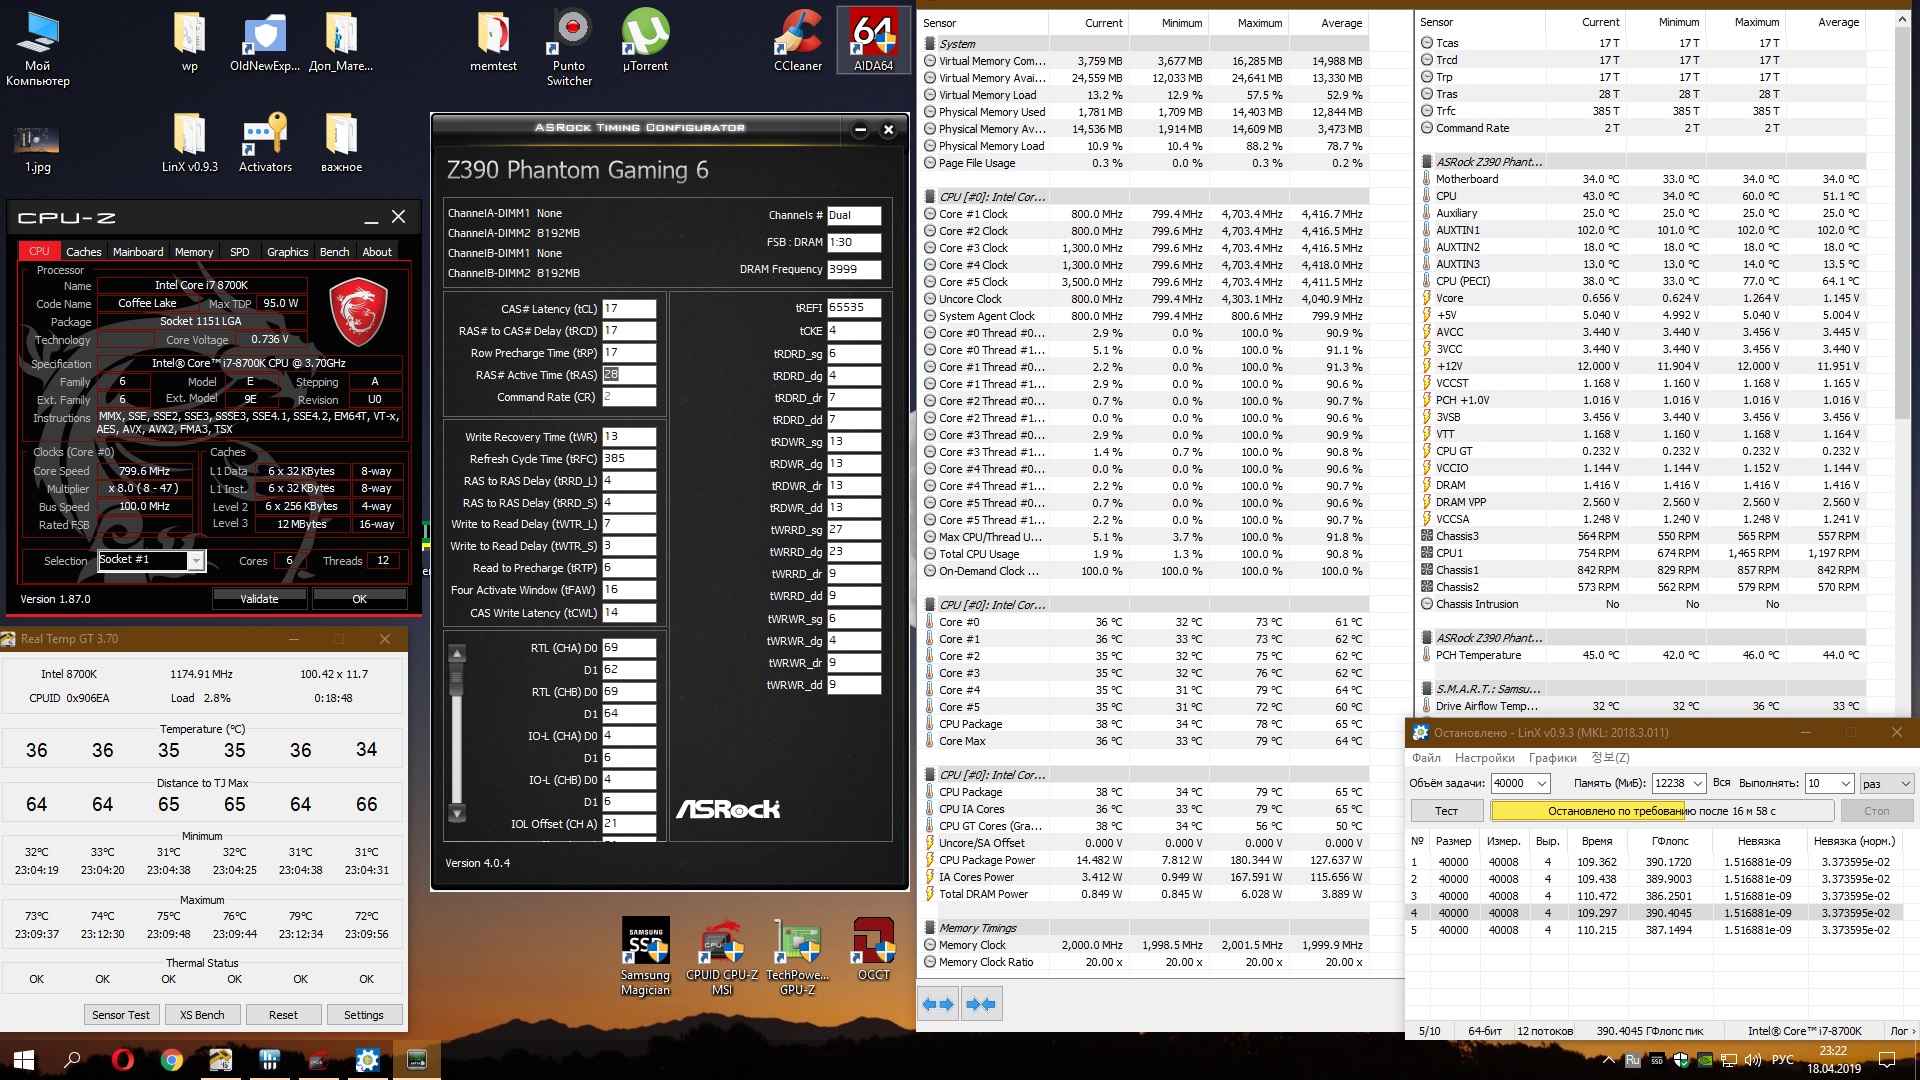Open the Файл menu in LinX
The image size is (1920, 1080).
pos(1426,758)
